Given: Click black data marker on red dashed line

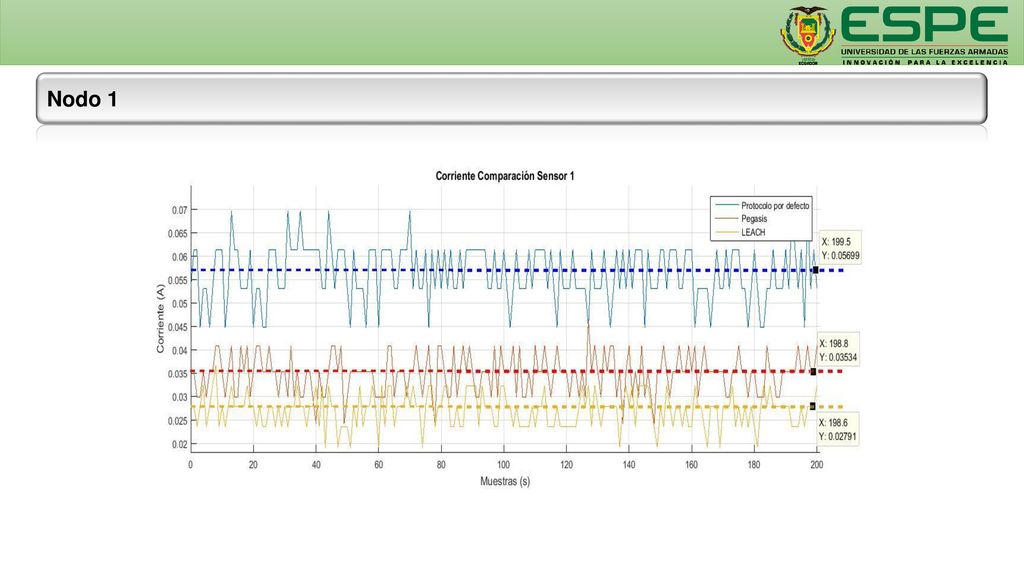Looking at the screenshot, I should (813, 372).
